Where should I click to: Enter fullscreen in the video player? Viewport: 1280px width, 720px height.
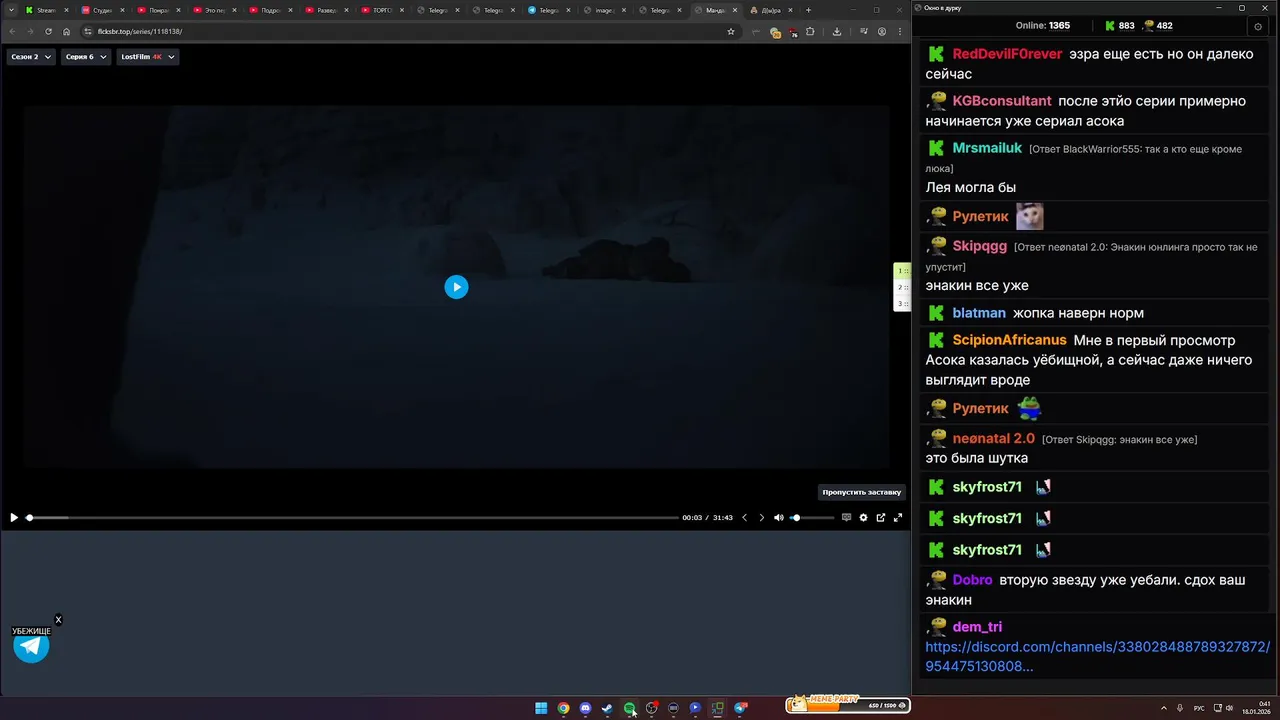[x=897, y=517]
